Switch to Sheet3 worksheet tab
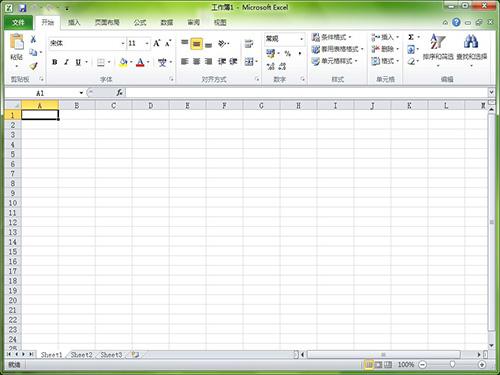 [x=111, y=355]
